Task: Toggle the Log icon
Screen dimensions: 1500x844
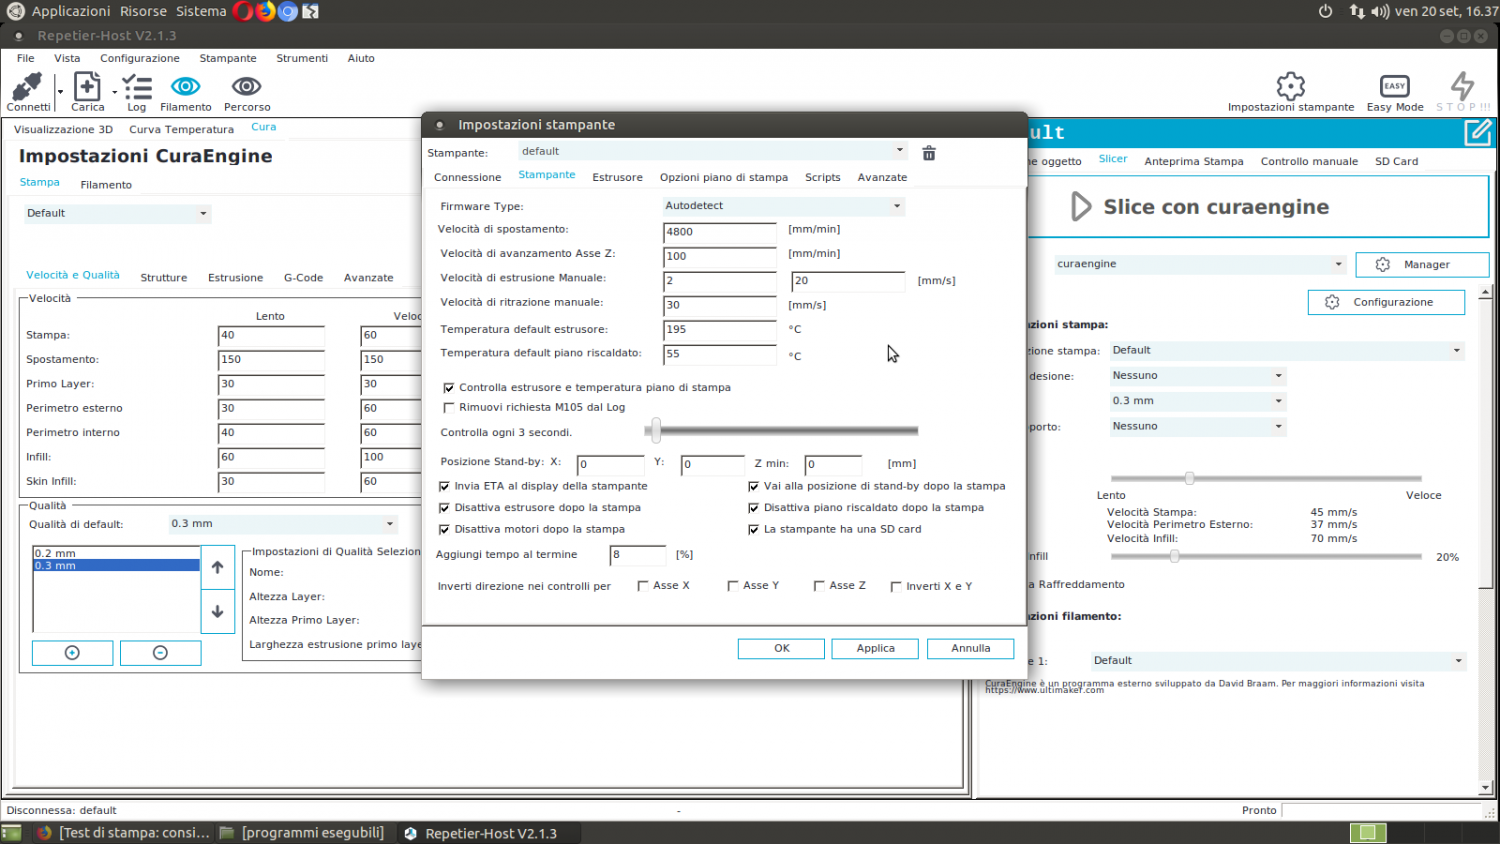Action: tap(137, 86)
